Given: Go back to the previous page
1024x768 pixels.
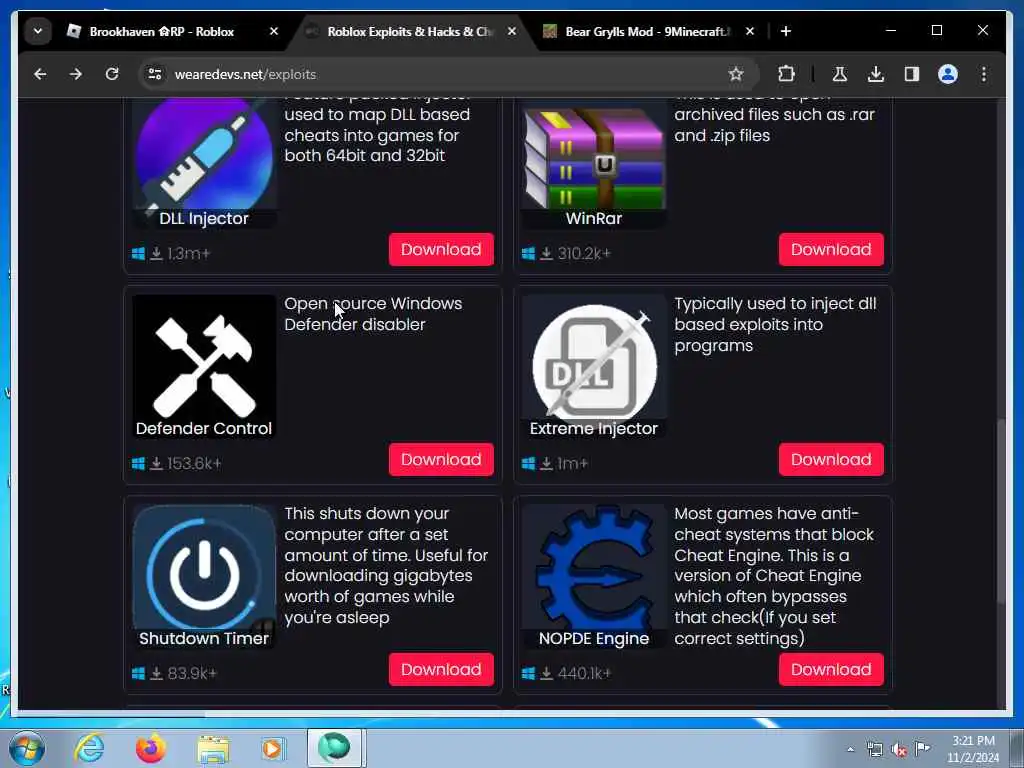Looking at the screenshot, I should (40, 74).
